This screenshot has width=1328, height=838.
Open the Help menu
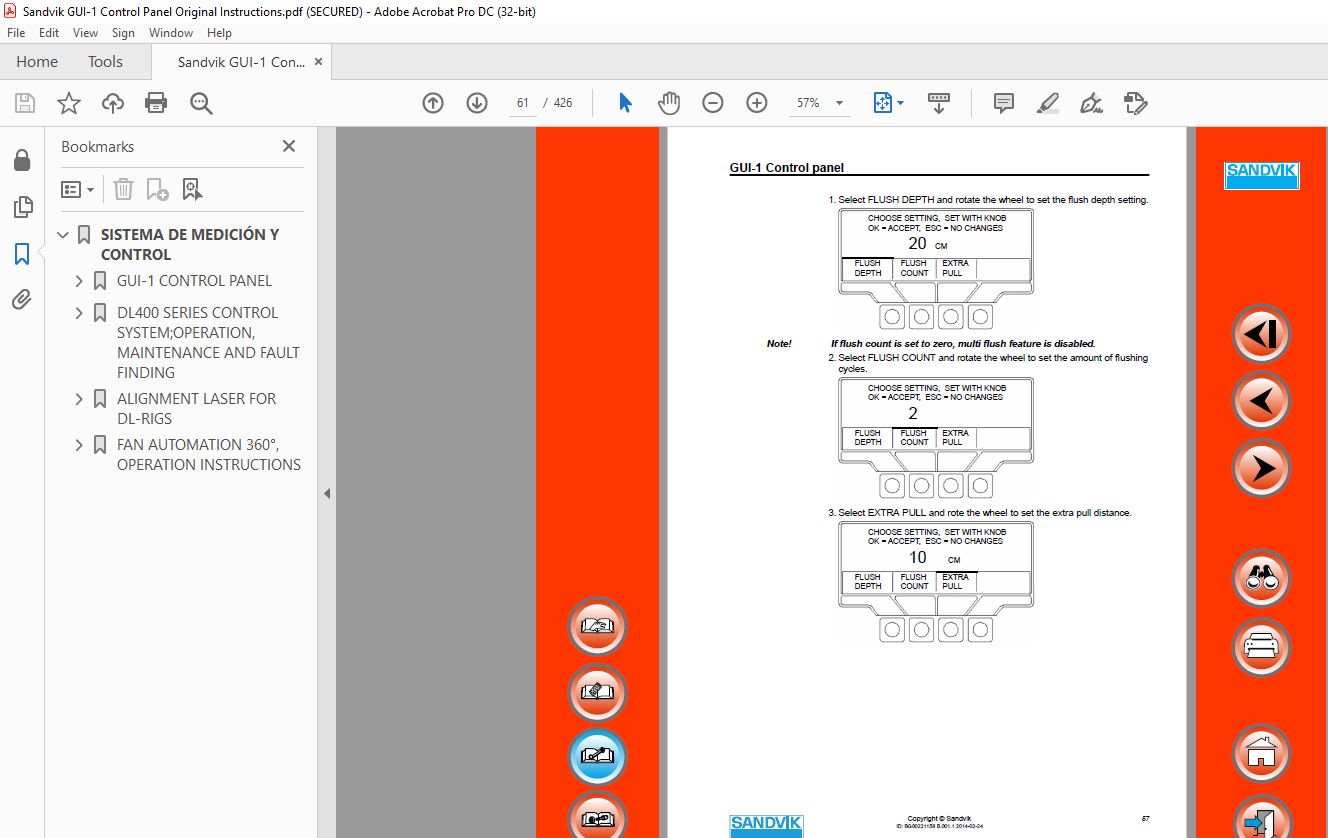(x=219, y=33)
